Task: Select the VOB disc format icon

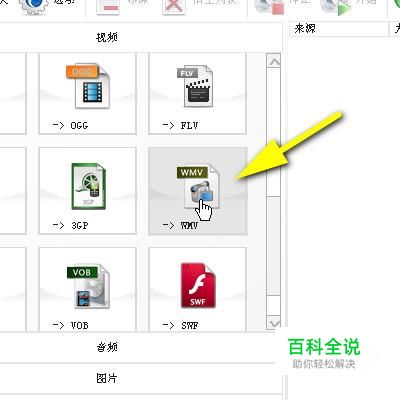Action: click(x=88, y=286)
